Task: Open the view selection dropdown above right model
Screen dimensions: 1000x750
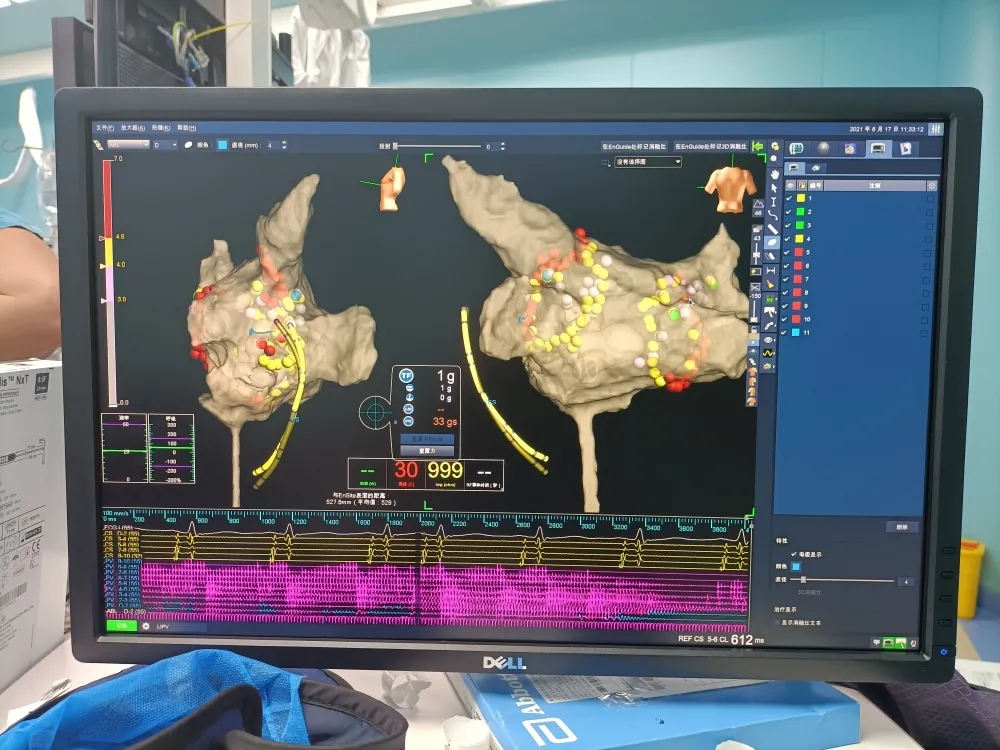Action: 648,161
